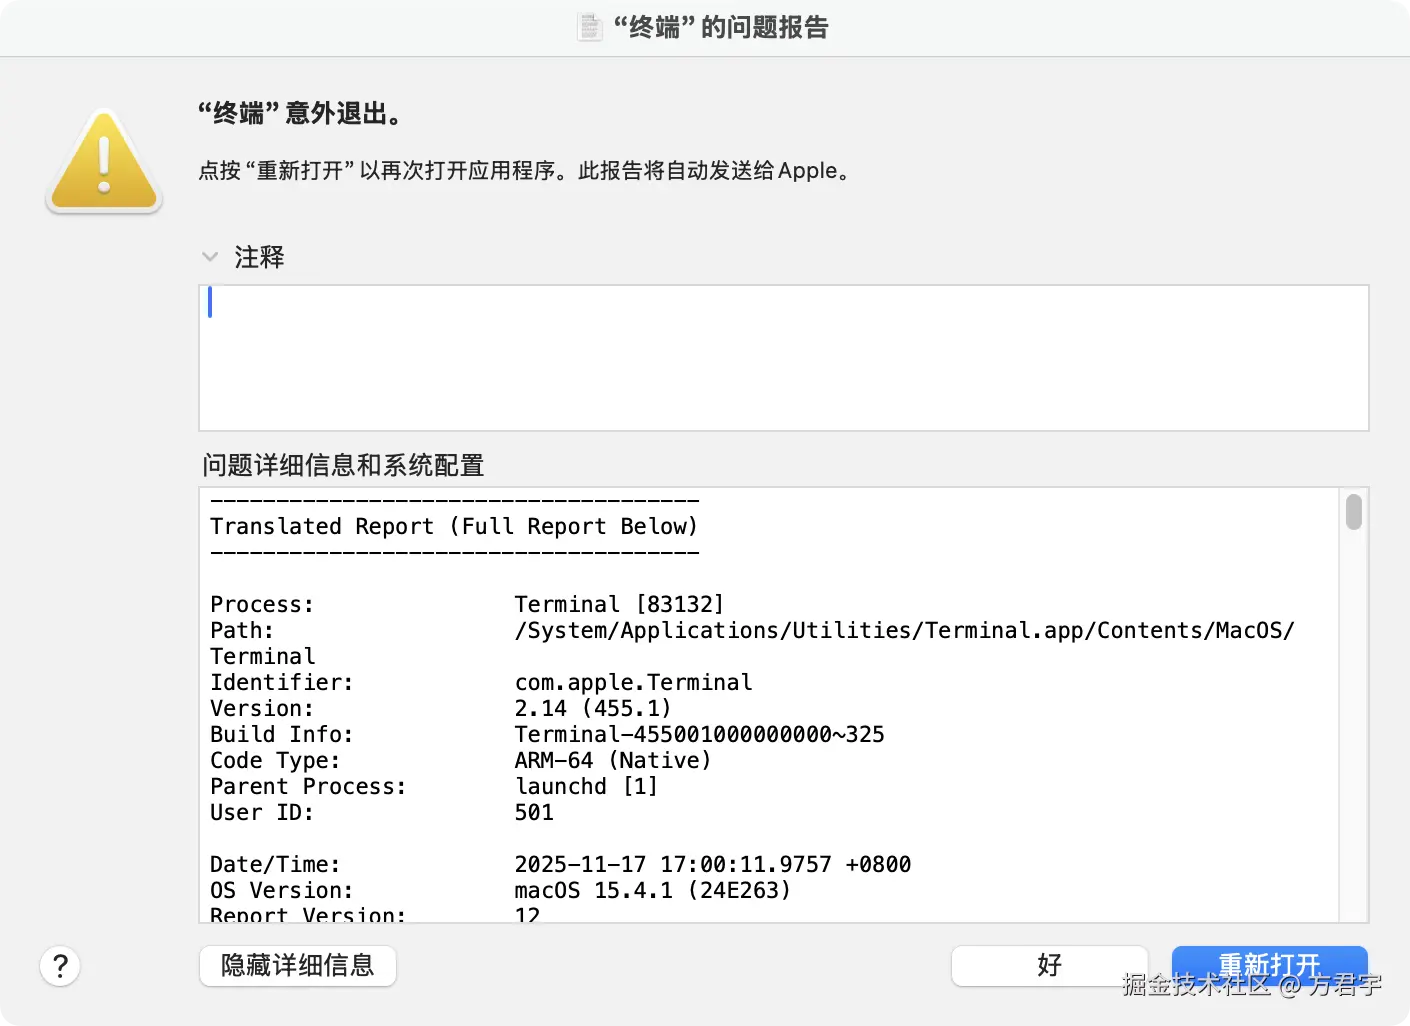
Task: Select the 问题详细信息和系统配置 heading
Action: click(343, 466)
